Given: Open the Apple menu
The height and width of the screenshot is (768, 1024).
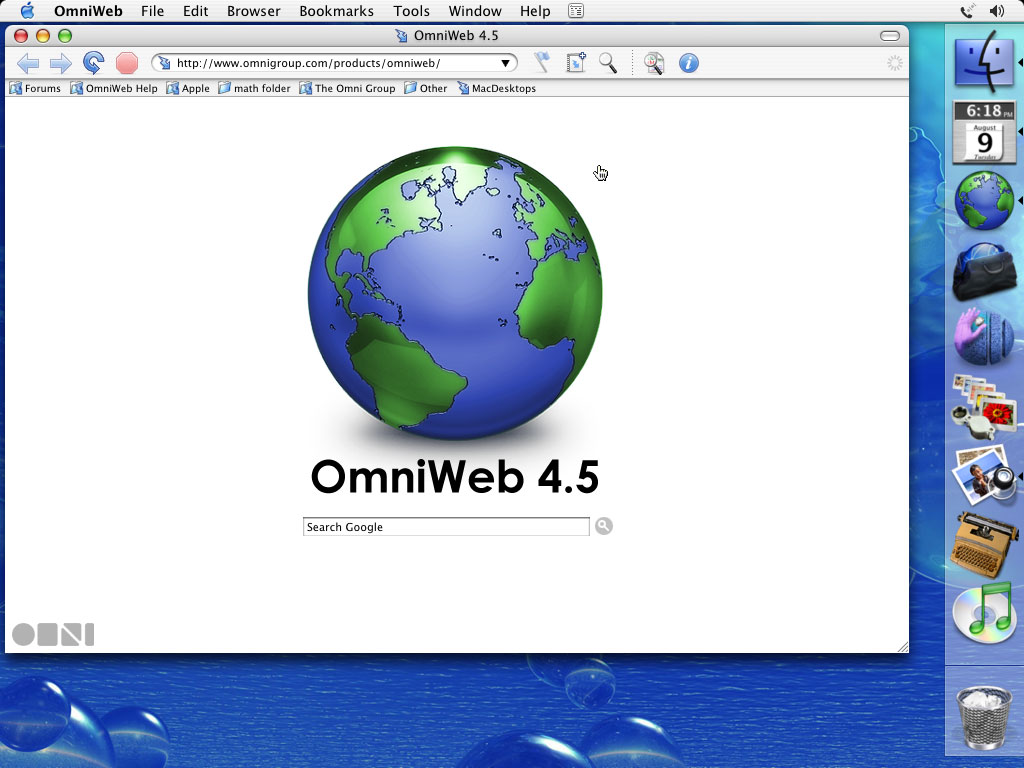Looking at the screenshot, I should point(27,11).
